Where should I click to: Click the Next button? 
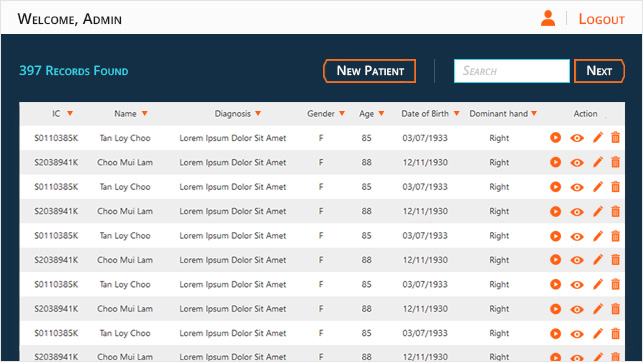(x=599, y=71)
